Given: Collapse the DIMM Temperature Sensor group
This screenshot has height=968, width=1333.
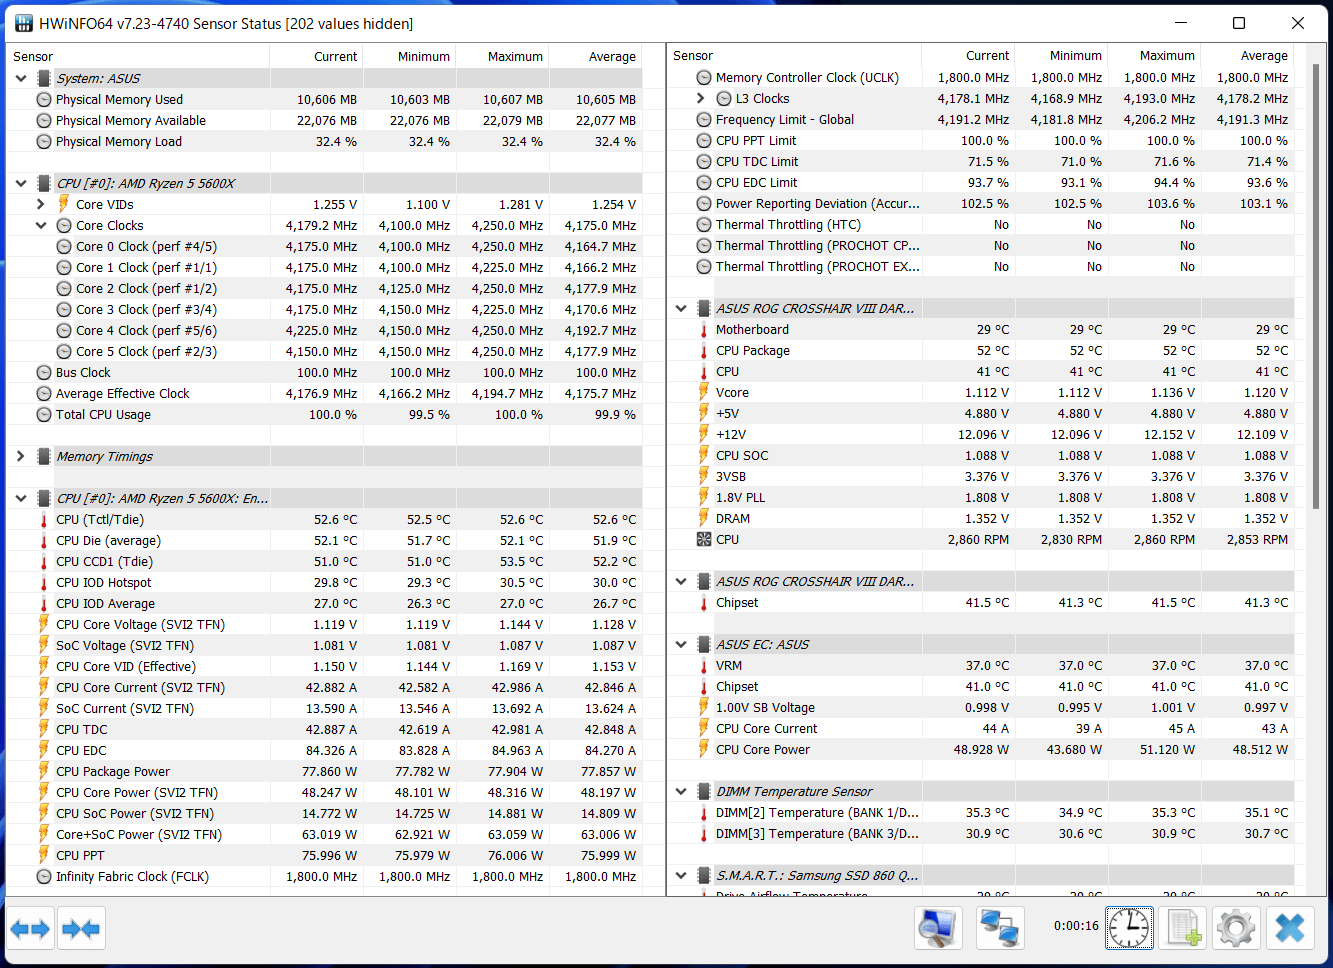Looking at the screenshot, I should pyautogui.click(x=681, y=791).
